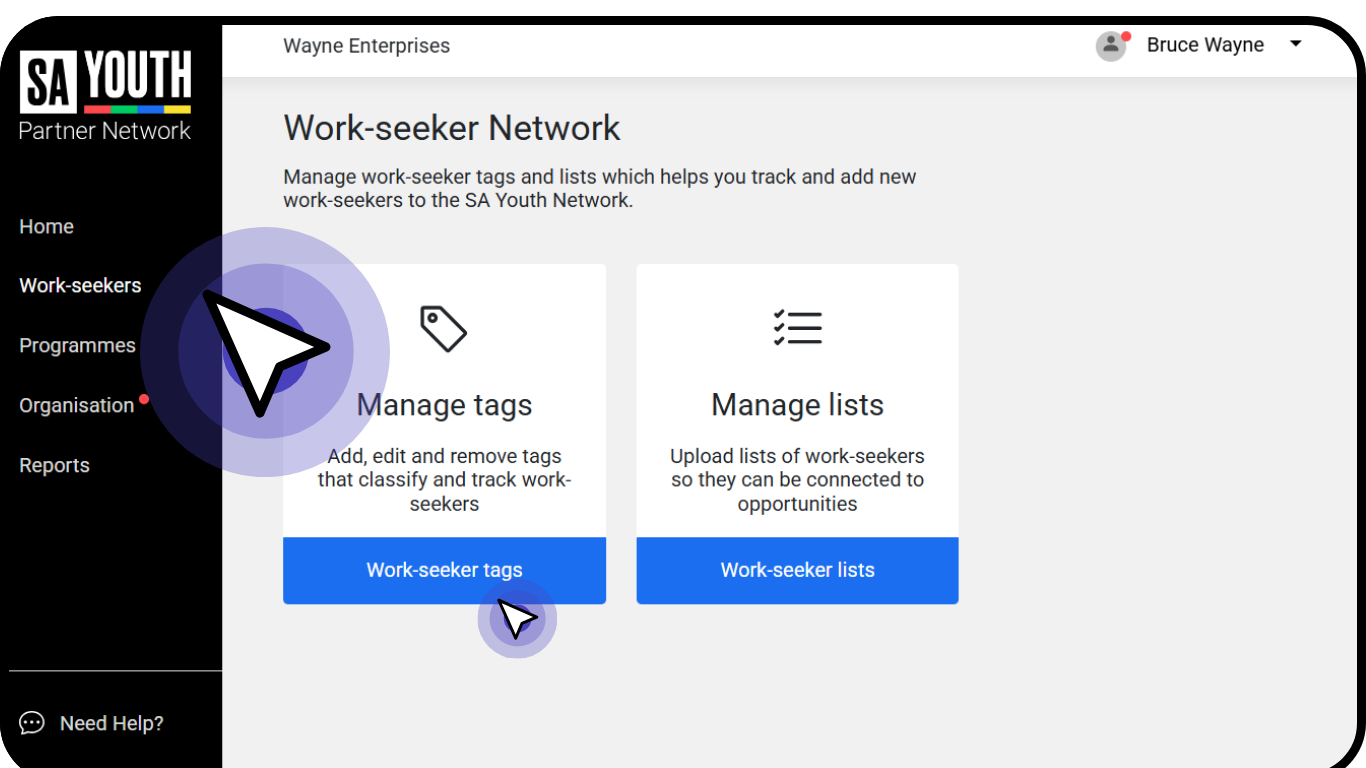Click the Need Help? link

[x=111, y=723]
